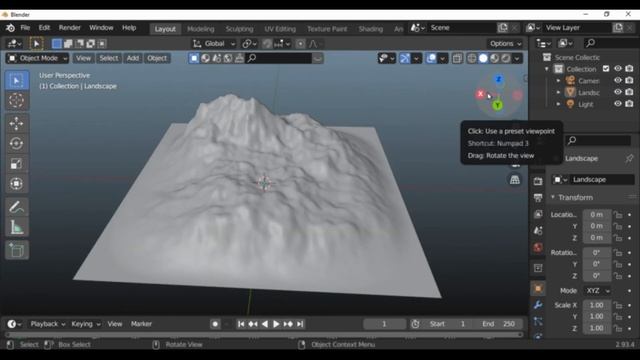Open the timeline Marker menu
The width and height of the screenshot is (640, 360).
tap(141, 324)
